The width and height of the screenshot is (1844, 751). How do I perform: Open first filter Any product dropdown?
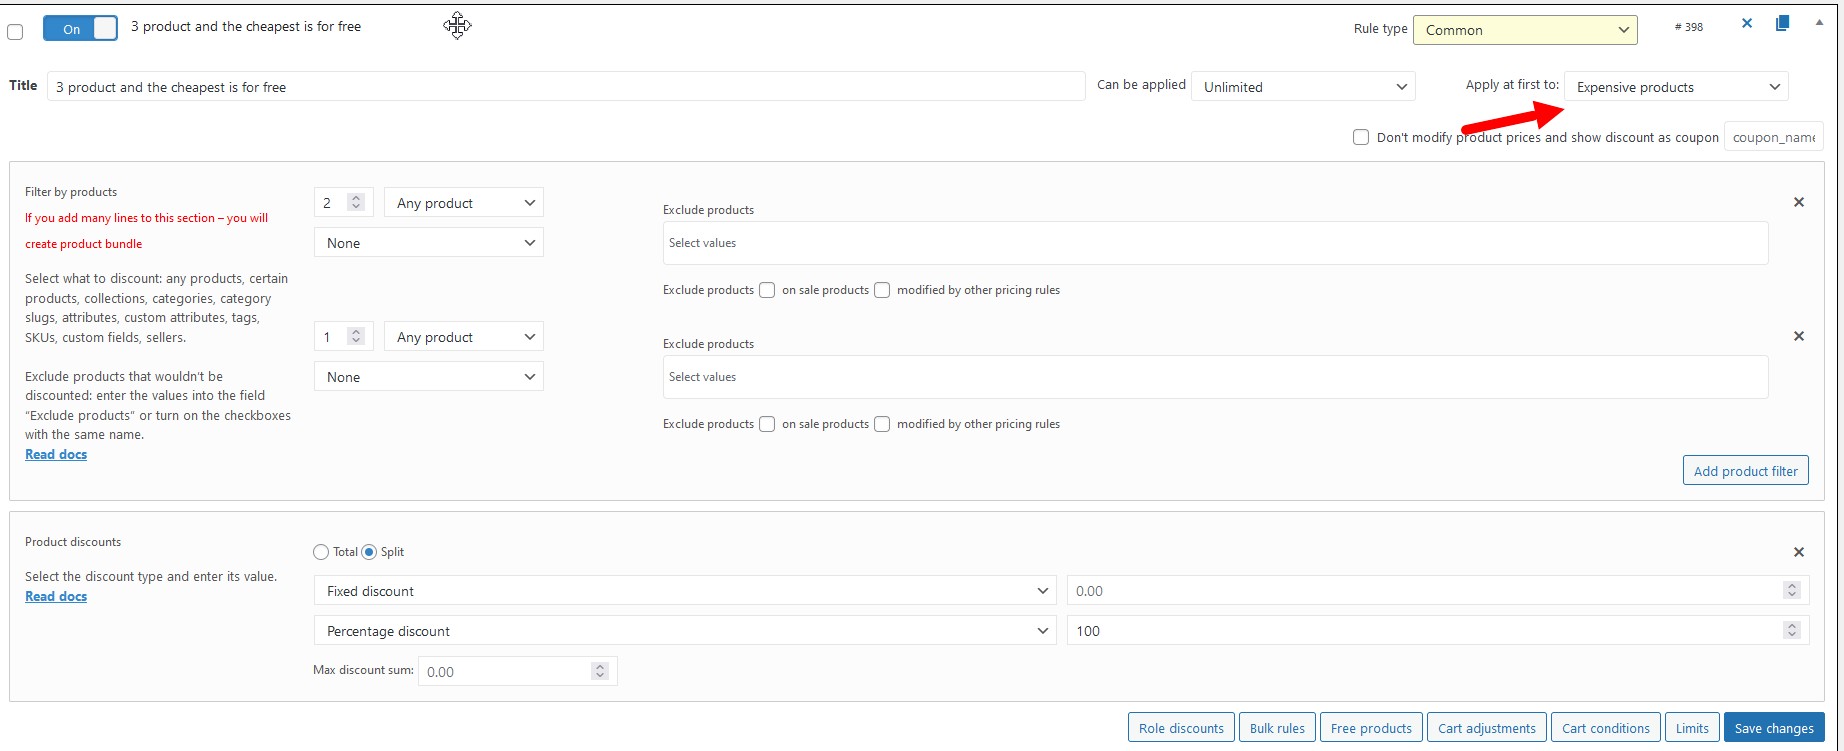point(464,203)
